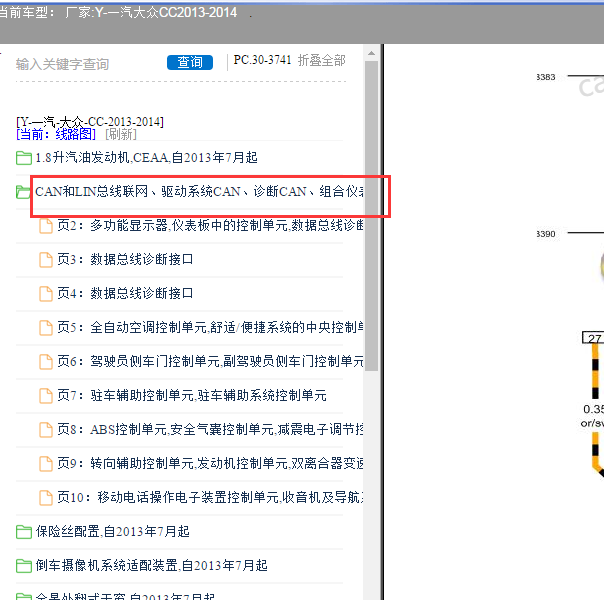Viewport: 604px width, 600px height.
Task: Click the [当前：线路图] link
Action: pos(56,134)
